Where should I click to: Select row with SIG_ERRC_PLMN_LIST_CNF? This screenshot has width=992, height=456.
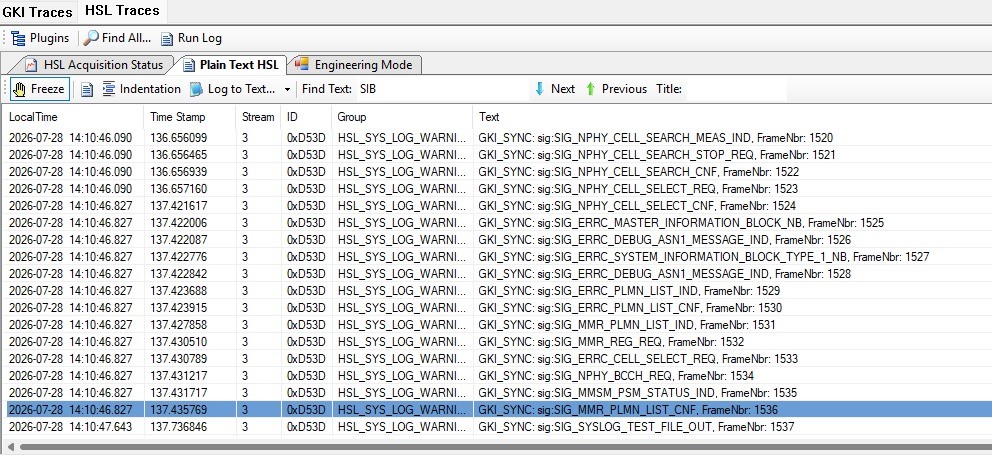pyautogui.click(x=499, y=308)
